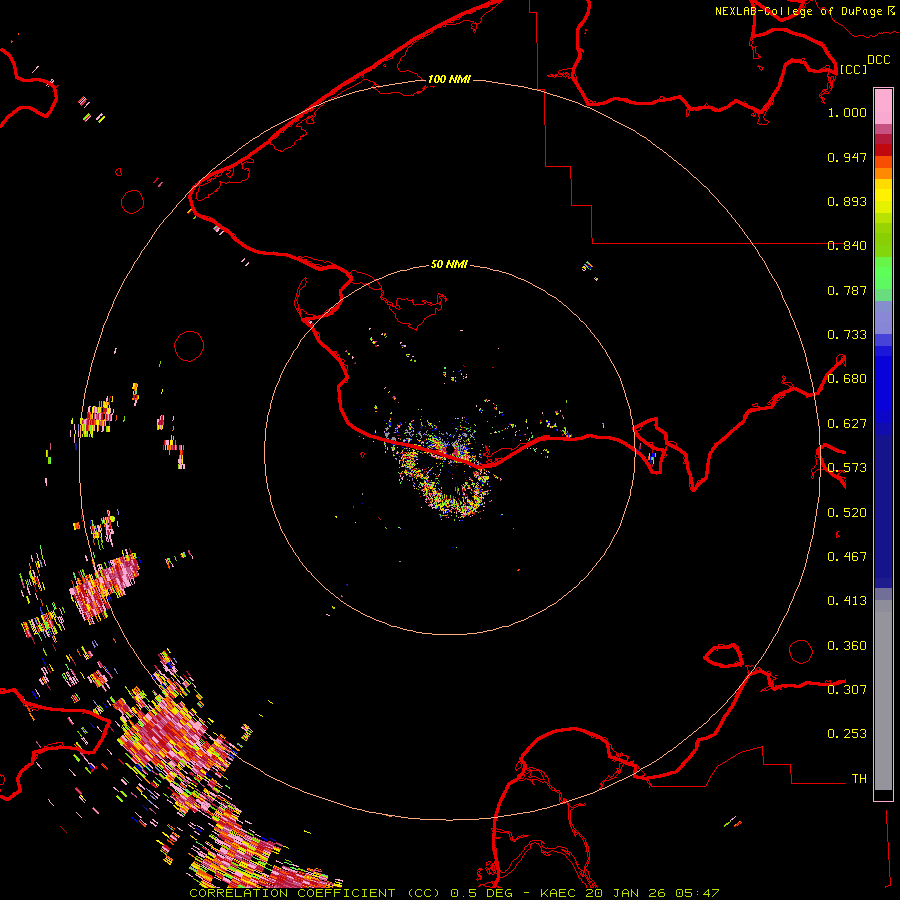Click the 0.573 color scale value

tap(847, 468)
